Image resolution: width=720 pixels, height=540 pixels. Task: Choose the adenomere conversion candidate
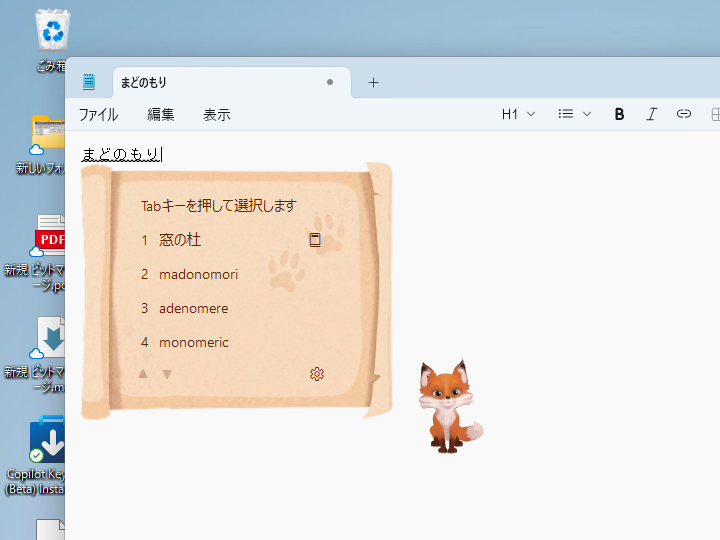(x=193, y=308)
